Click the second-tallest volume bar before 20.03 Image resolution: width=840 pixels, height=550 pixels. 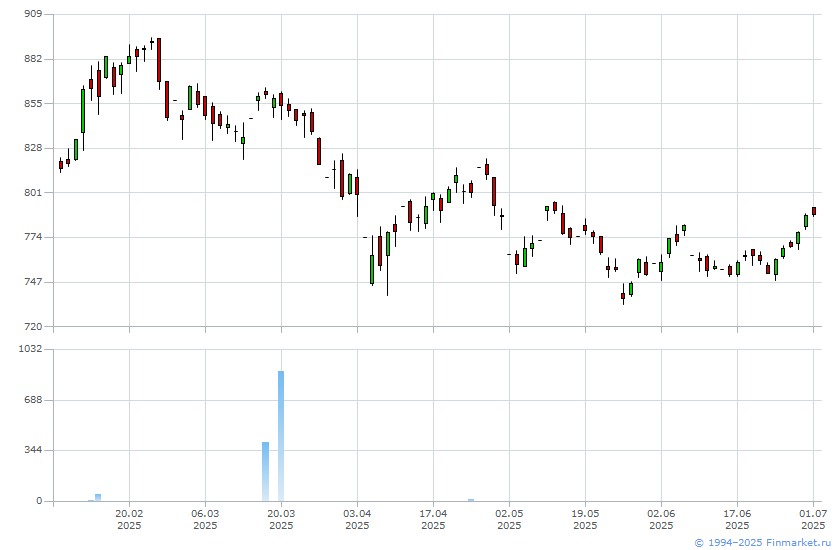tap(266, 472)
